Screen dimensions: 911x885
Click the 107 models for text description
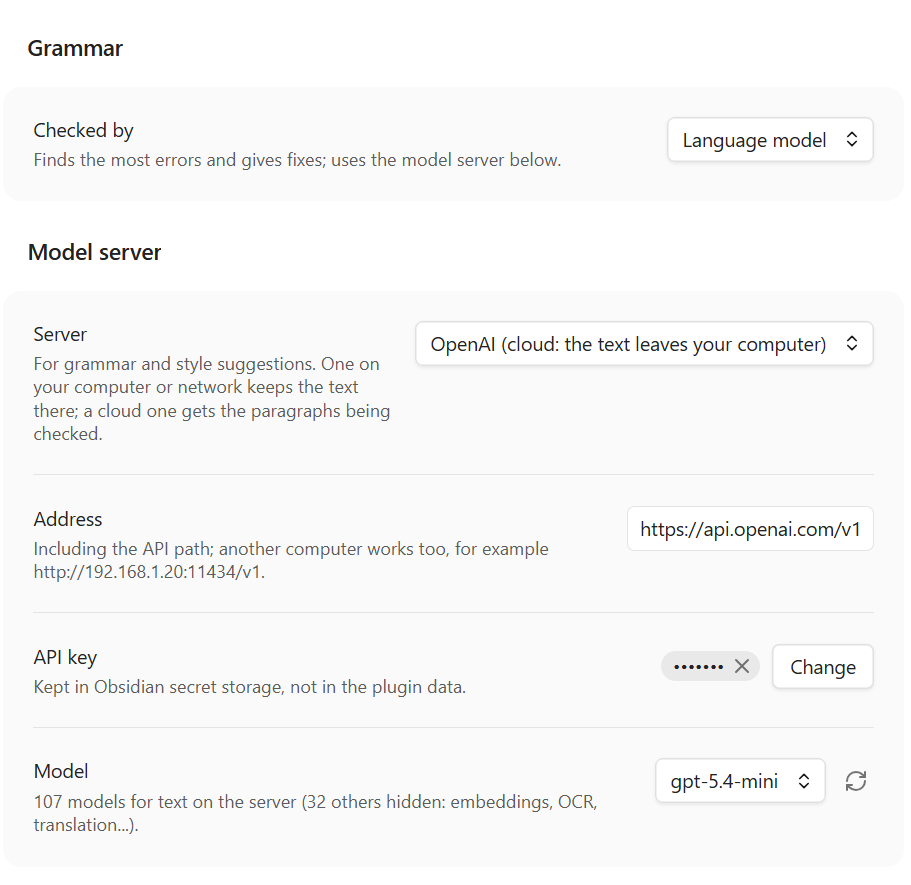pyautogui.click(x=315, y=813)
